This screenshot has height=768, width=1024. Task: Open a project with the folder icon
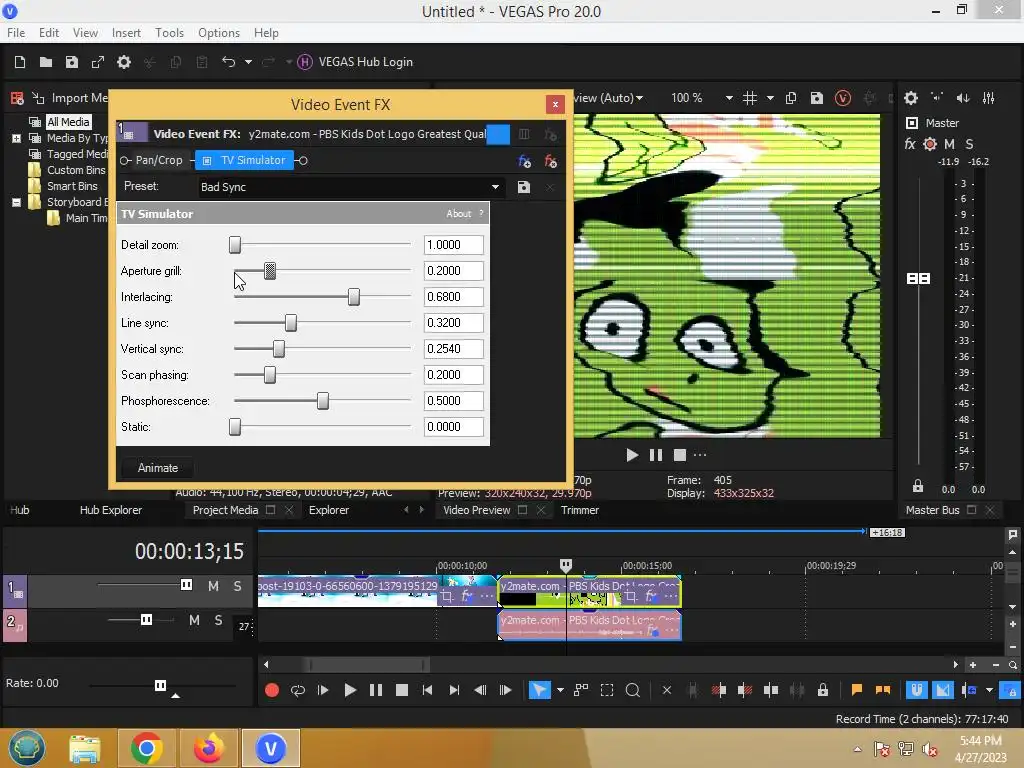point(46,62)
